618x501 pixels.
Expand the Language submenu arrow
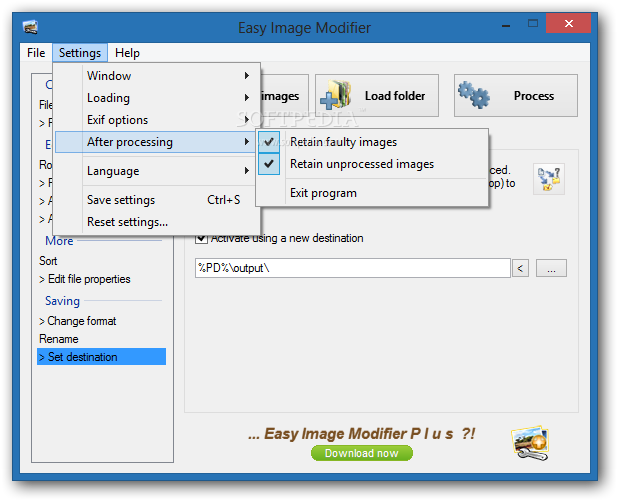coord(247,171)
